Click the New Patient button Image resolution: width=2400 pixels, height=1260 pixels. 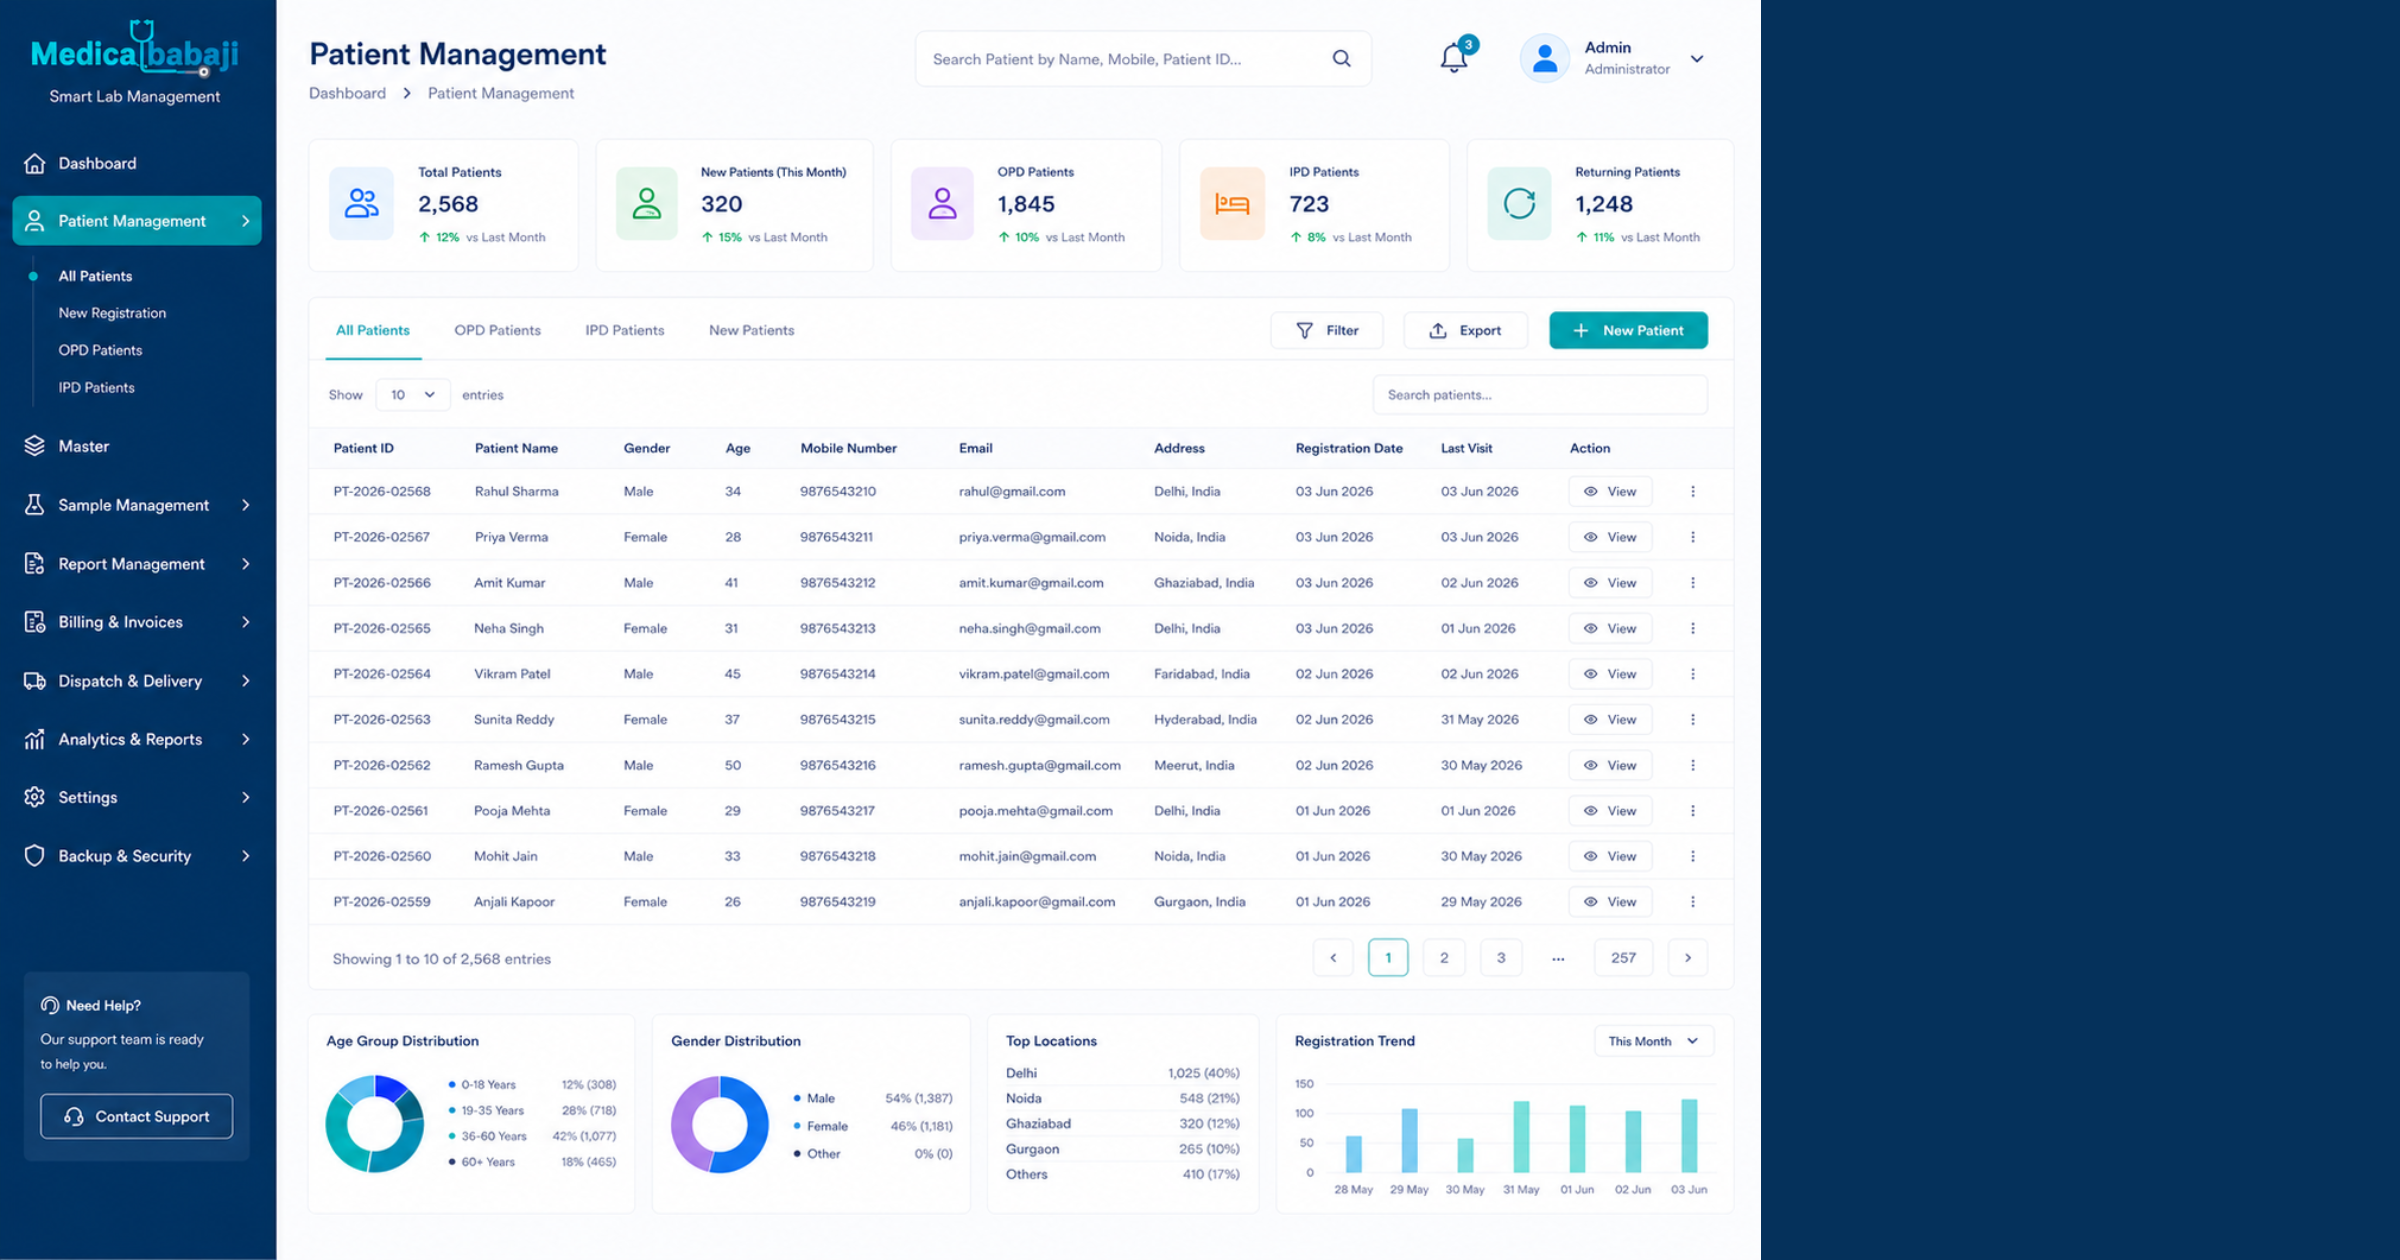pos(1628,330)
